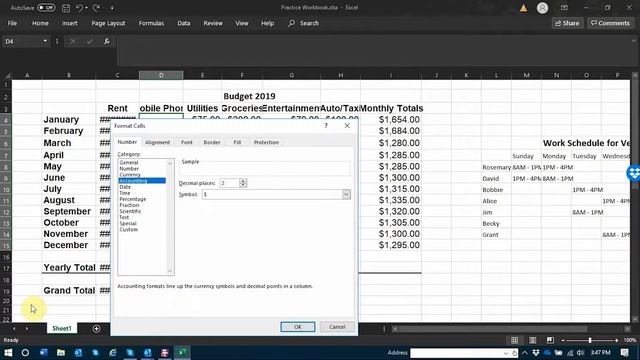Switch to the Alignment tab
The width and height of the screenshot is (640, 360).
[157, 142]
